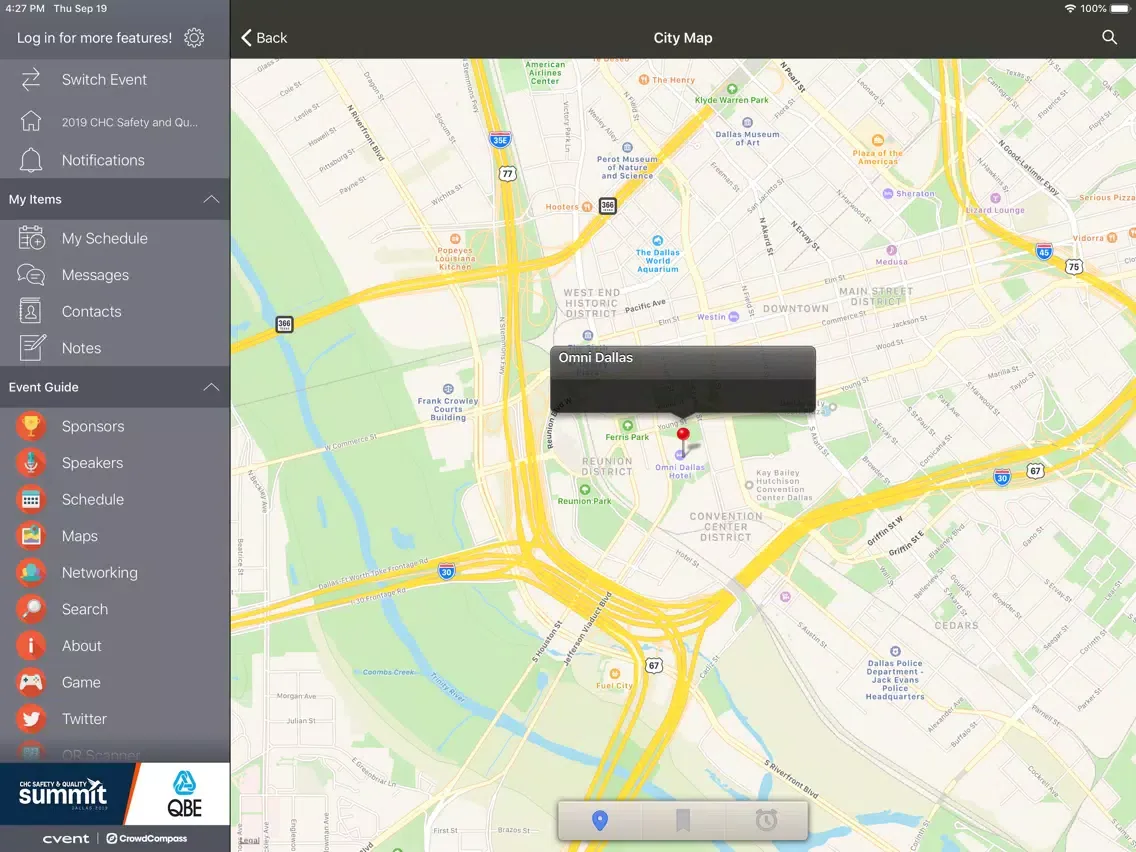Open the alarm clock map toolbar button
The height and width of the screenshot is (852, 1136).
pyautogui.click(x=766, y=820)
